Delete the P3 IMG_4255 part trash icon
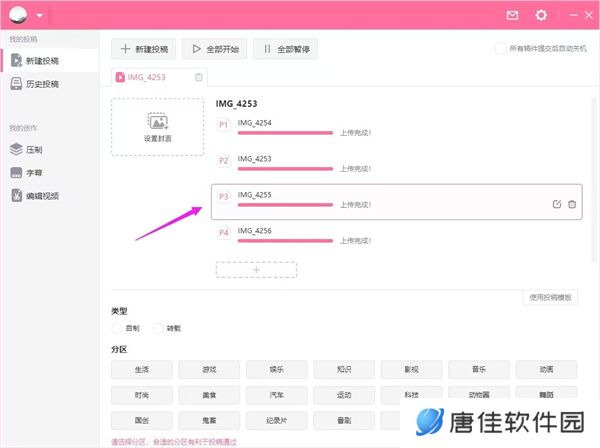 (x=572, y=204)
